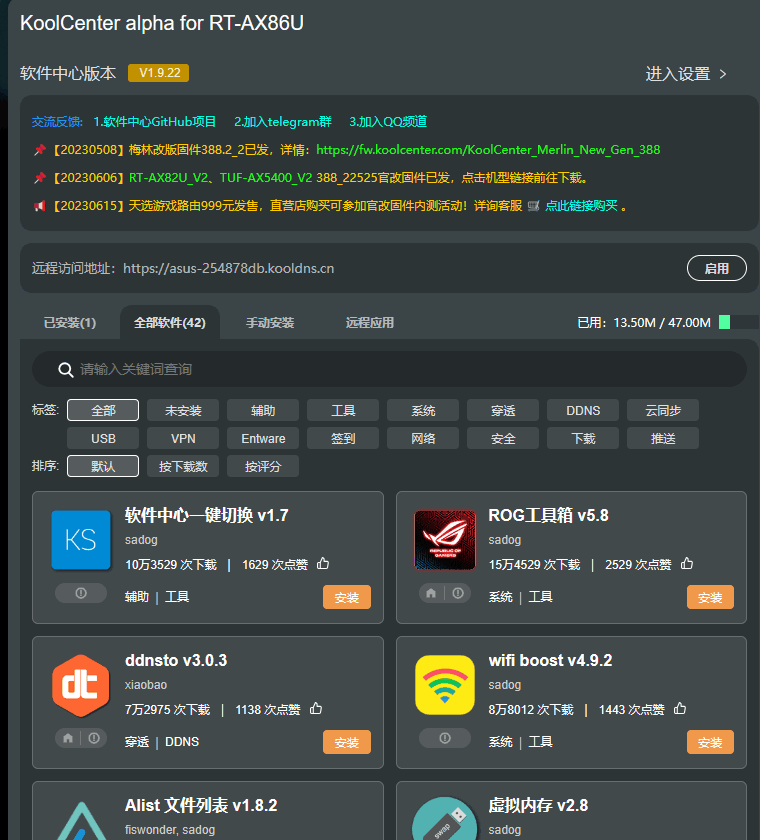Filter by the 穿透 tag
The height and width of the screenshot is (840, 760).
pyautogui.click(x=503, y=410)
